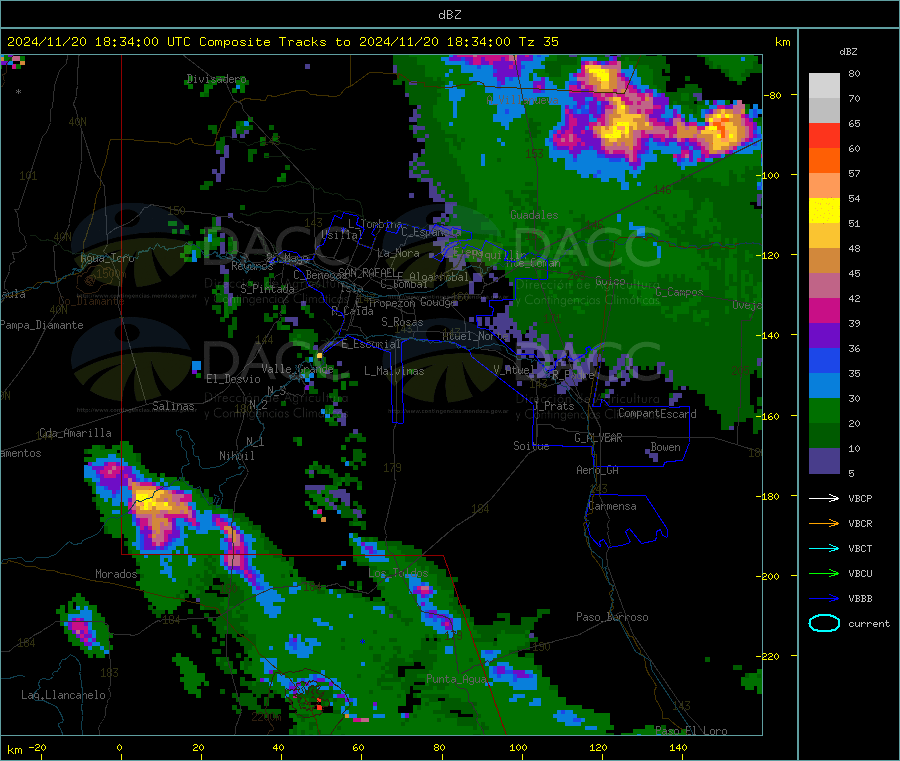Select the Salinas map label
The height and width of the screenshot is (761, 900).
tap(173, 406)
